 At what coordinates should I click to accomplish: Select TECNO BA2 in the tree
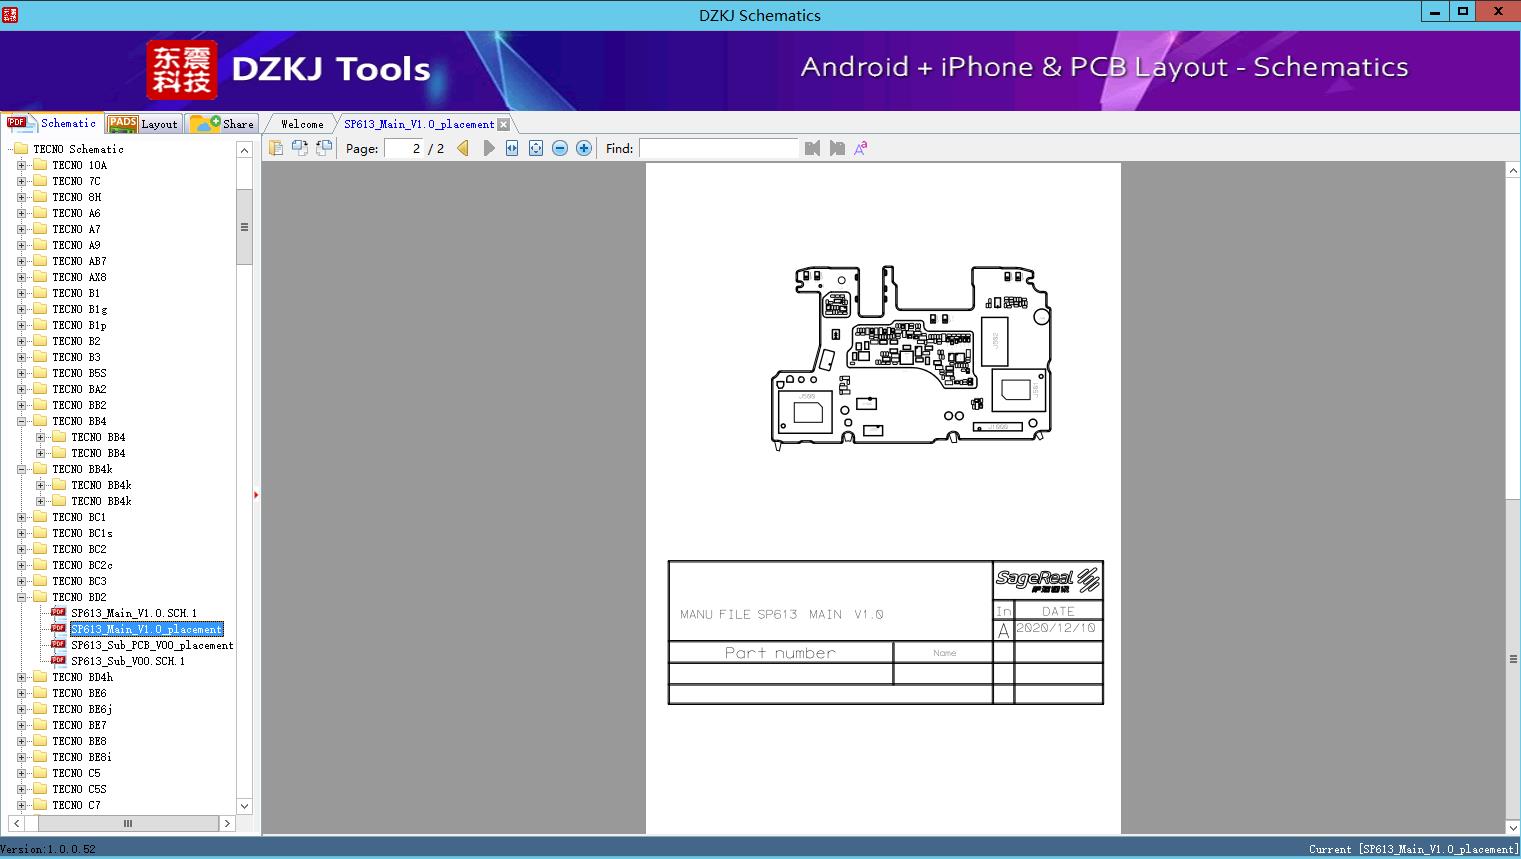click(x=79, y=389)
